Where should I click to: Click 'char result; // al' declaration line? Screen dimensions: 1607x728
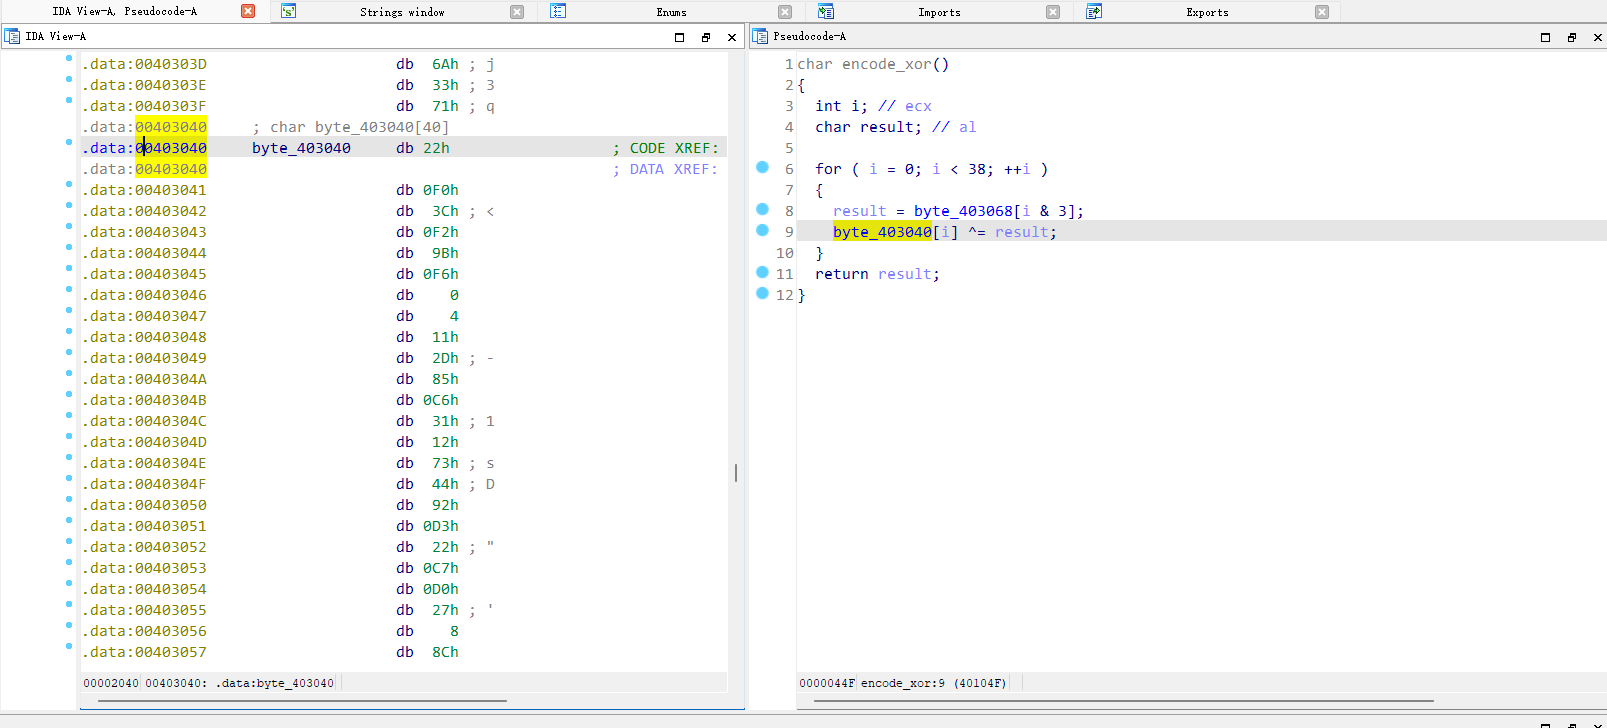tap(895, 127)
